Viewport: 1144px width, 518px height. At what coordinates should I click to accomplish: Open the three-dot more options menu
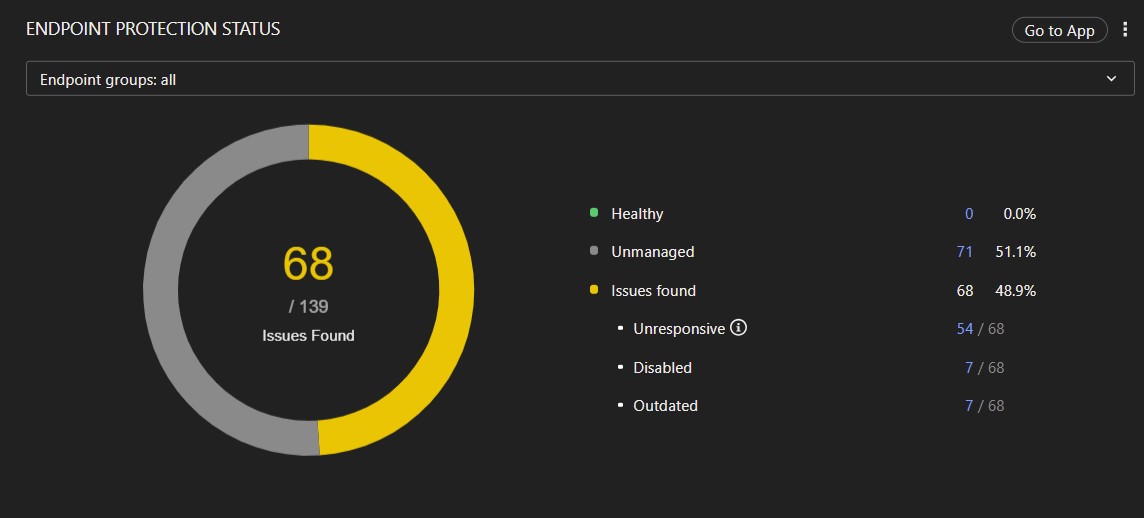pos(1125,30)
